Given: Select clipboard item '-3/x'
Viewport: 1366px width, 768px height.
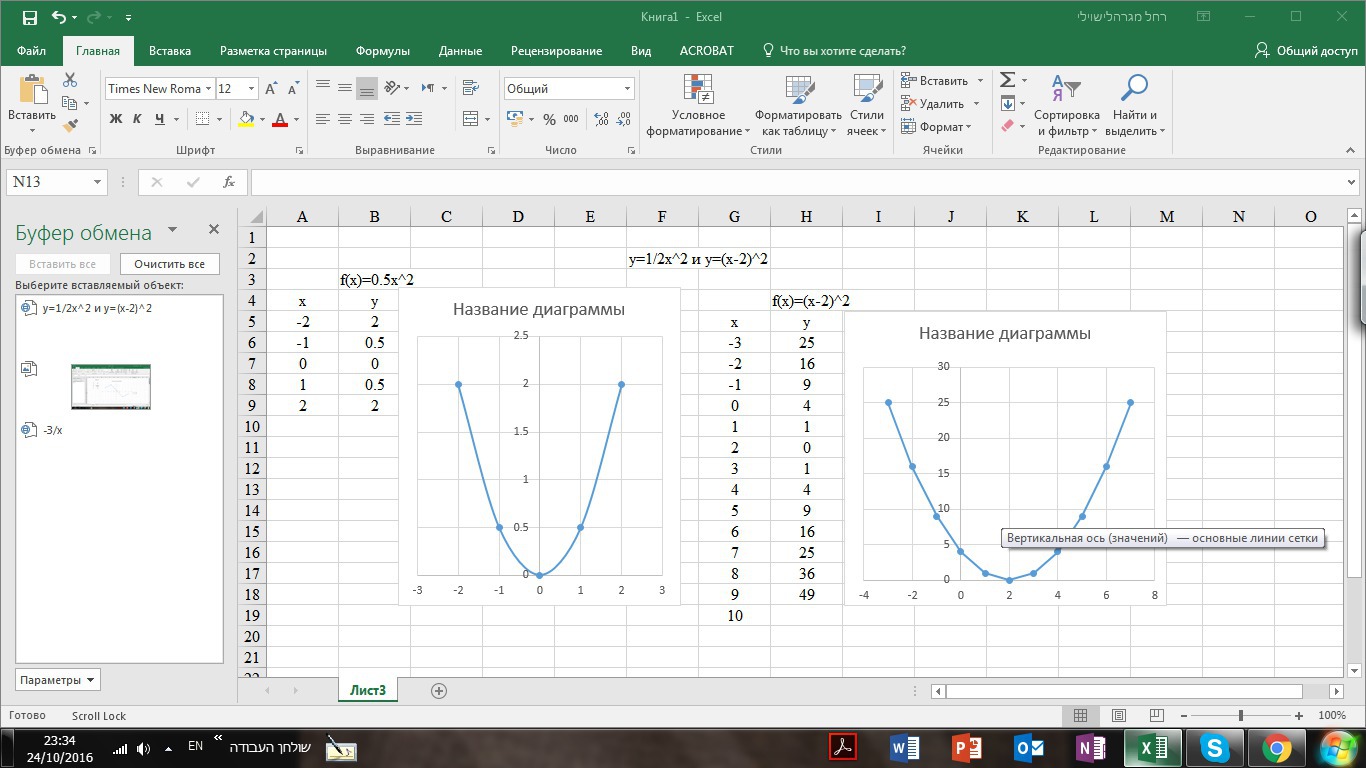Looking at the screenshot, I should 119,430.
